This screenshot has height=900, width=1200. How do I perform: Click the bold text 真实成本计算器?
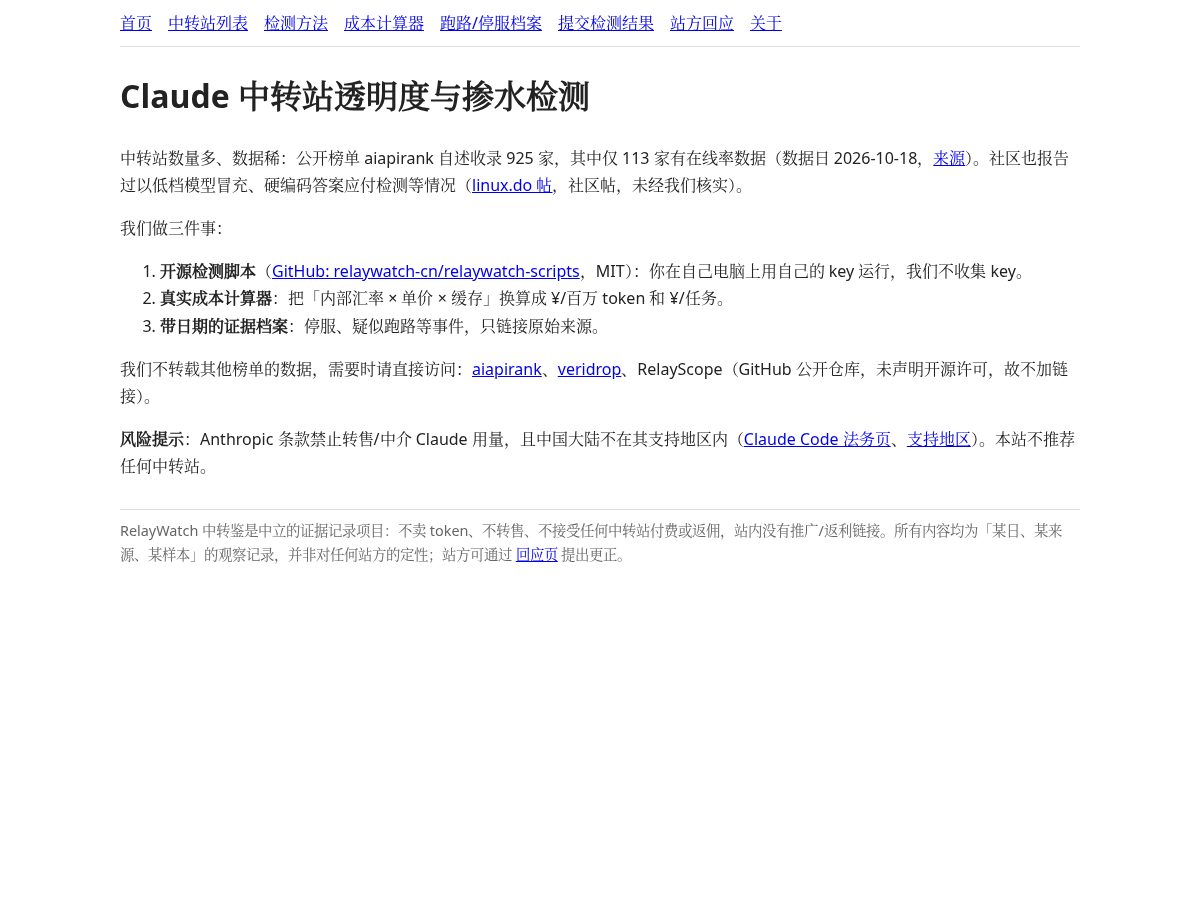click(216, 298)
